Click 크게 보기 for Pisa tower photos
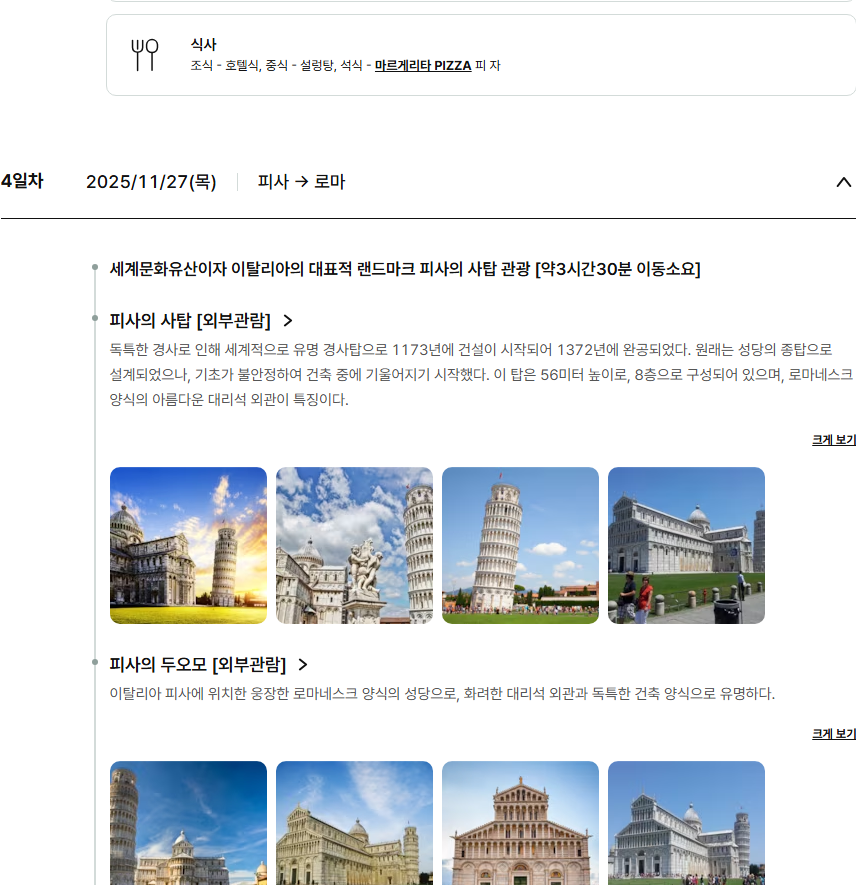 point(833,440)
